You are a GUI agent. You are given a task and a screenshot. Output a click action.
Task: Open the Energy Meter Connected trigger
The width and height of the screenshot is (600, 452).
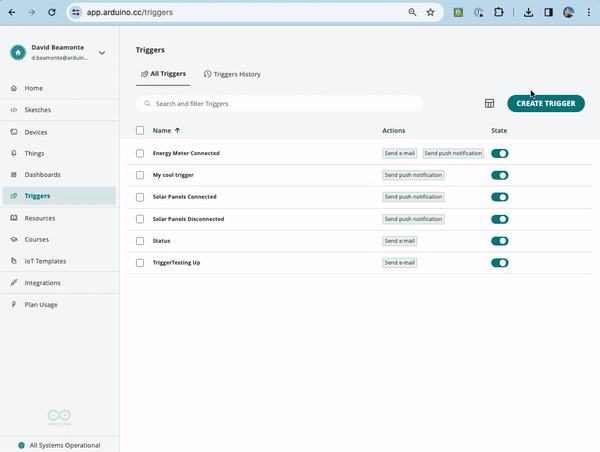pos(186,153)
